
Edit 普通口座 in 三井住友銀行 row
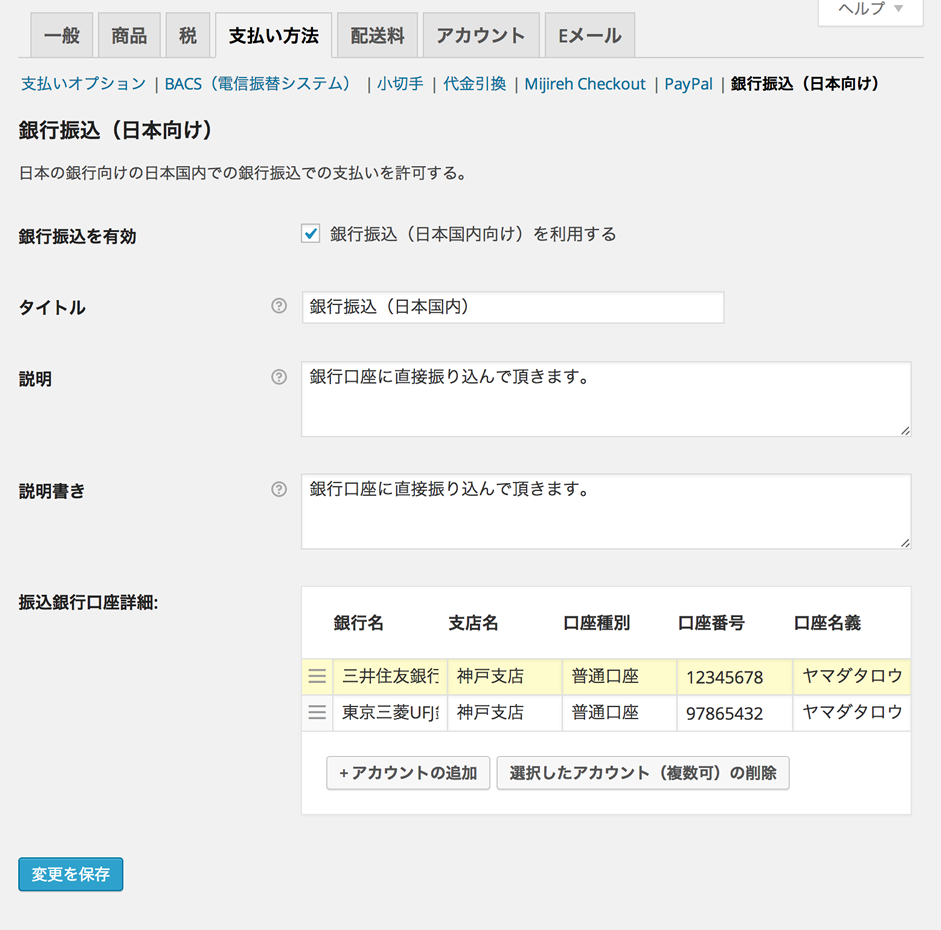pos(619,676)
